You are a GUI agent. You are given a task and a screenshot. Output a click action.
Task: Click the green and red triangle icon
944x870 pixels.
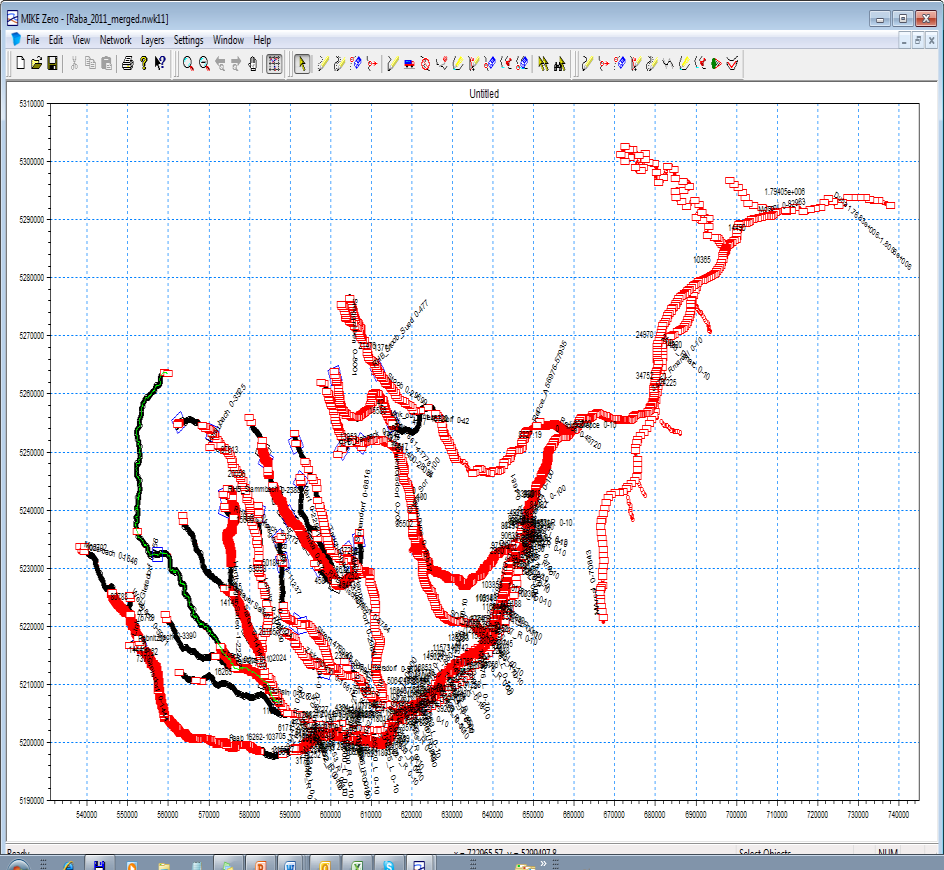point(716,63)
